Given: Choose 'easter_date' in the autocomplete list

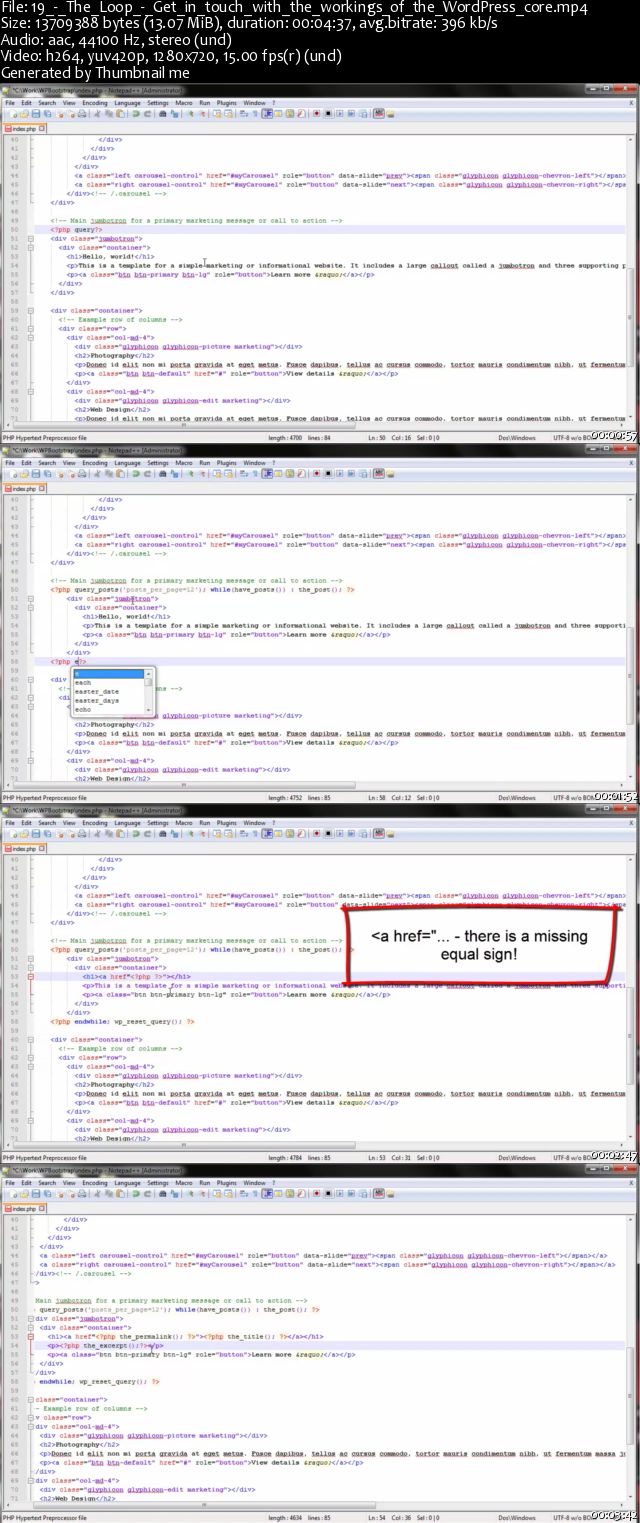Looking at the screenshot, I should (97, 691).
